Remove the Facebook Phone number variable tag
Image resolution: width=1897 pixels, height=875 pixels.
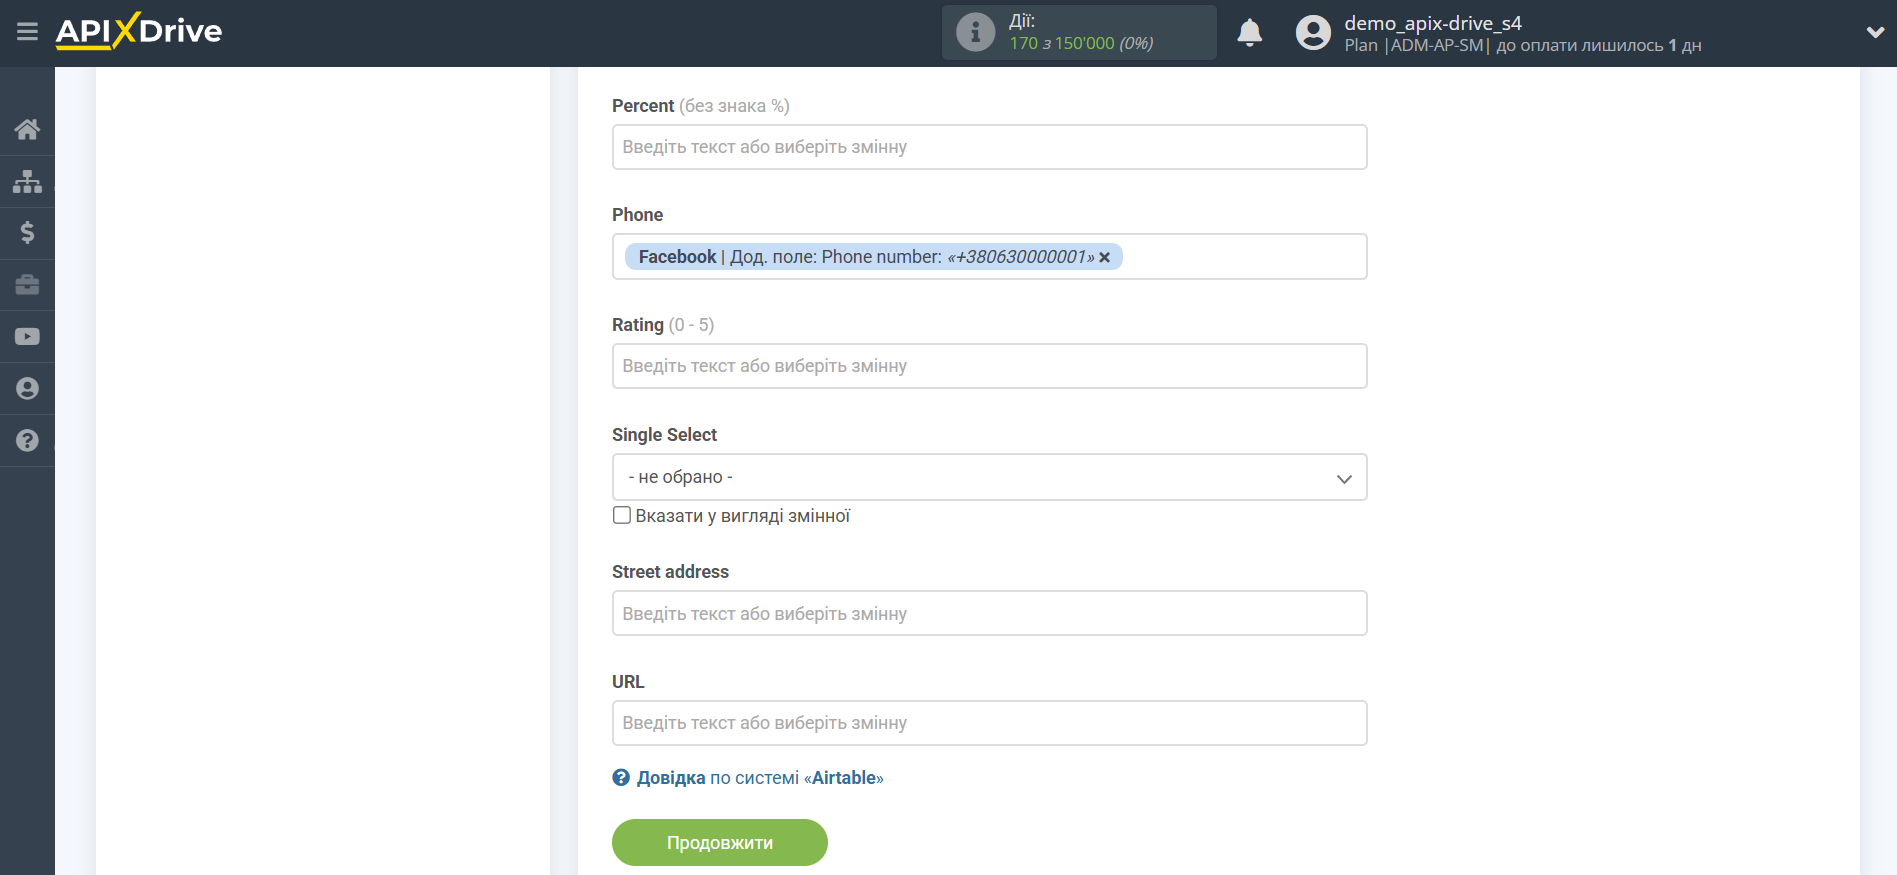pyautogui.click(x=1105, y=258)
